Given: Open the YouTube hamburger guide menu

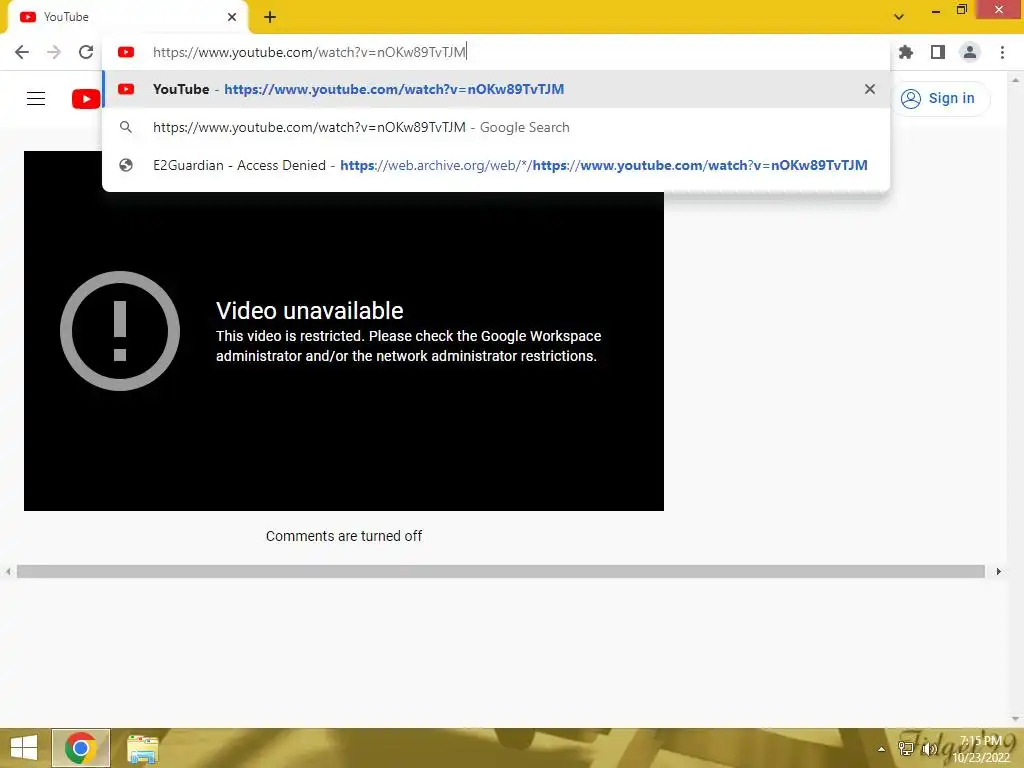Looking at the screenshot, I should pos(36,99).
